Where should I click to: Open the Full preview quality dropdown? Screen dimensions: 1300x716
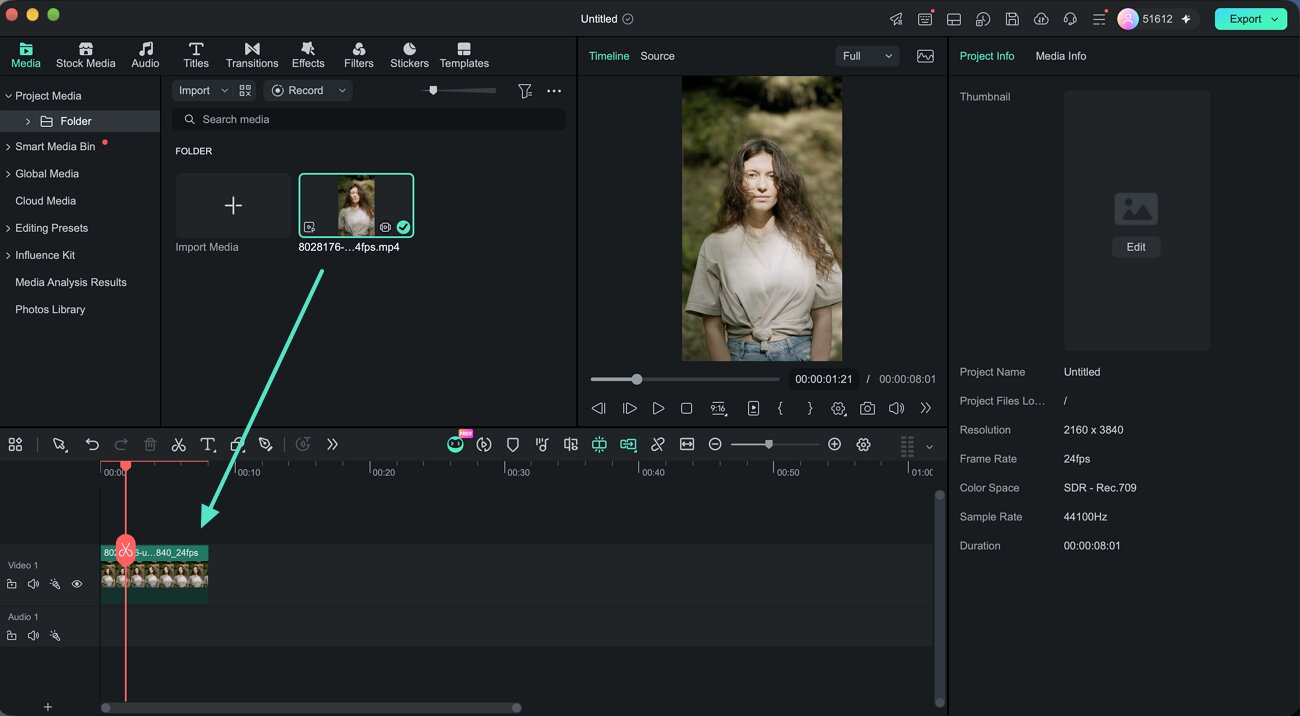867,56
